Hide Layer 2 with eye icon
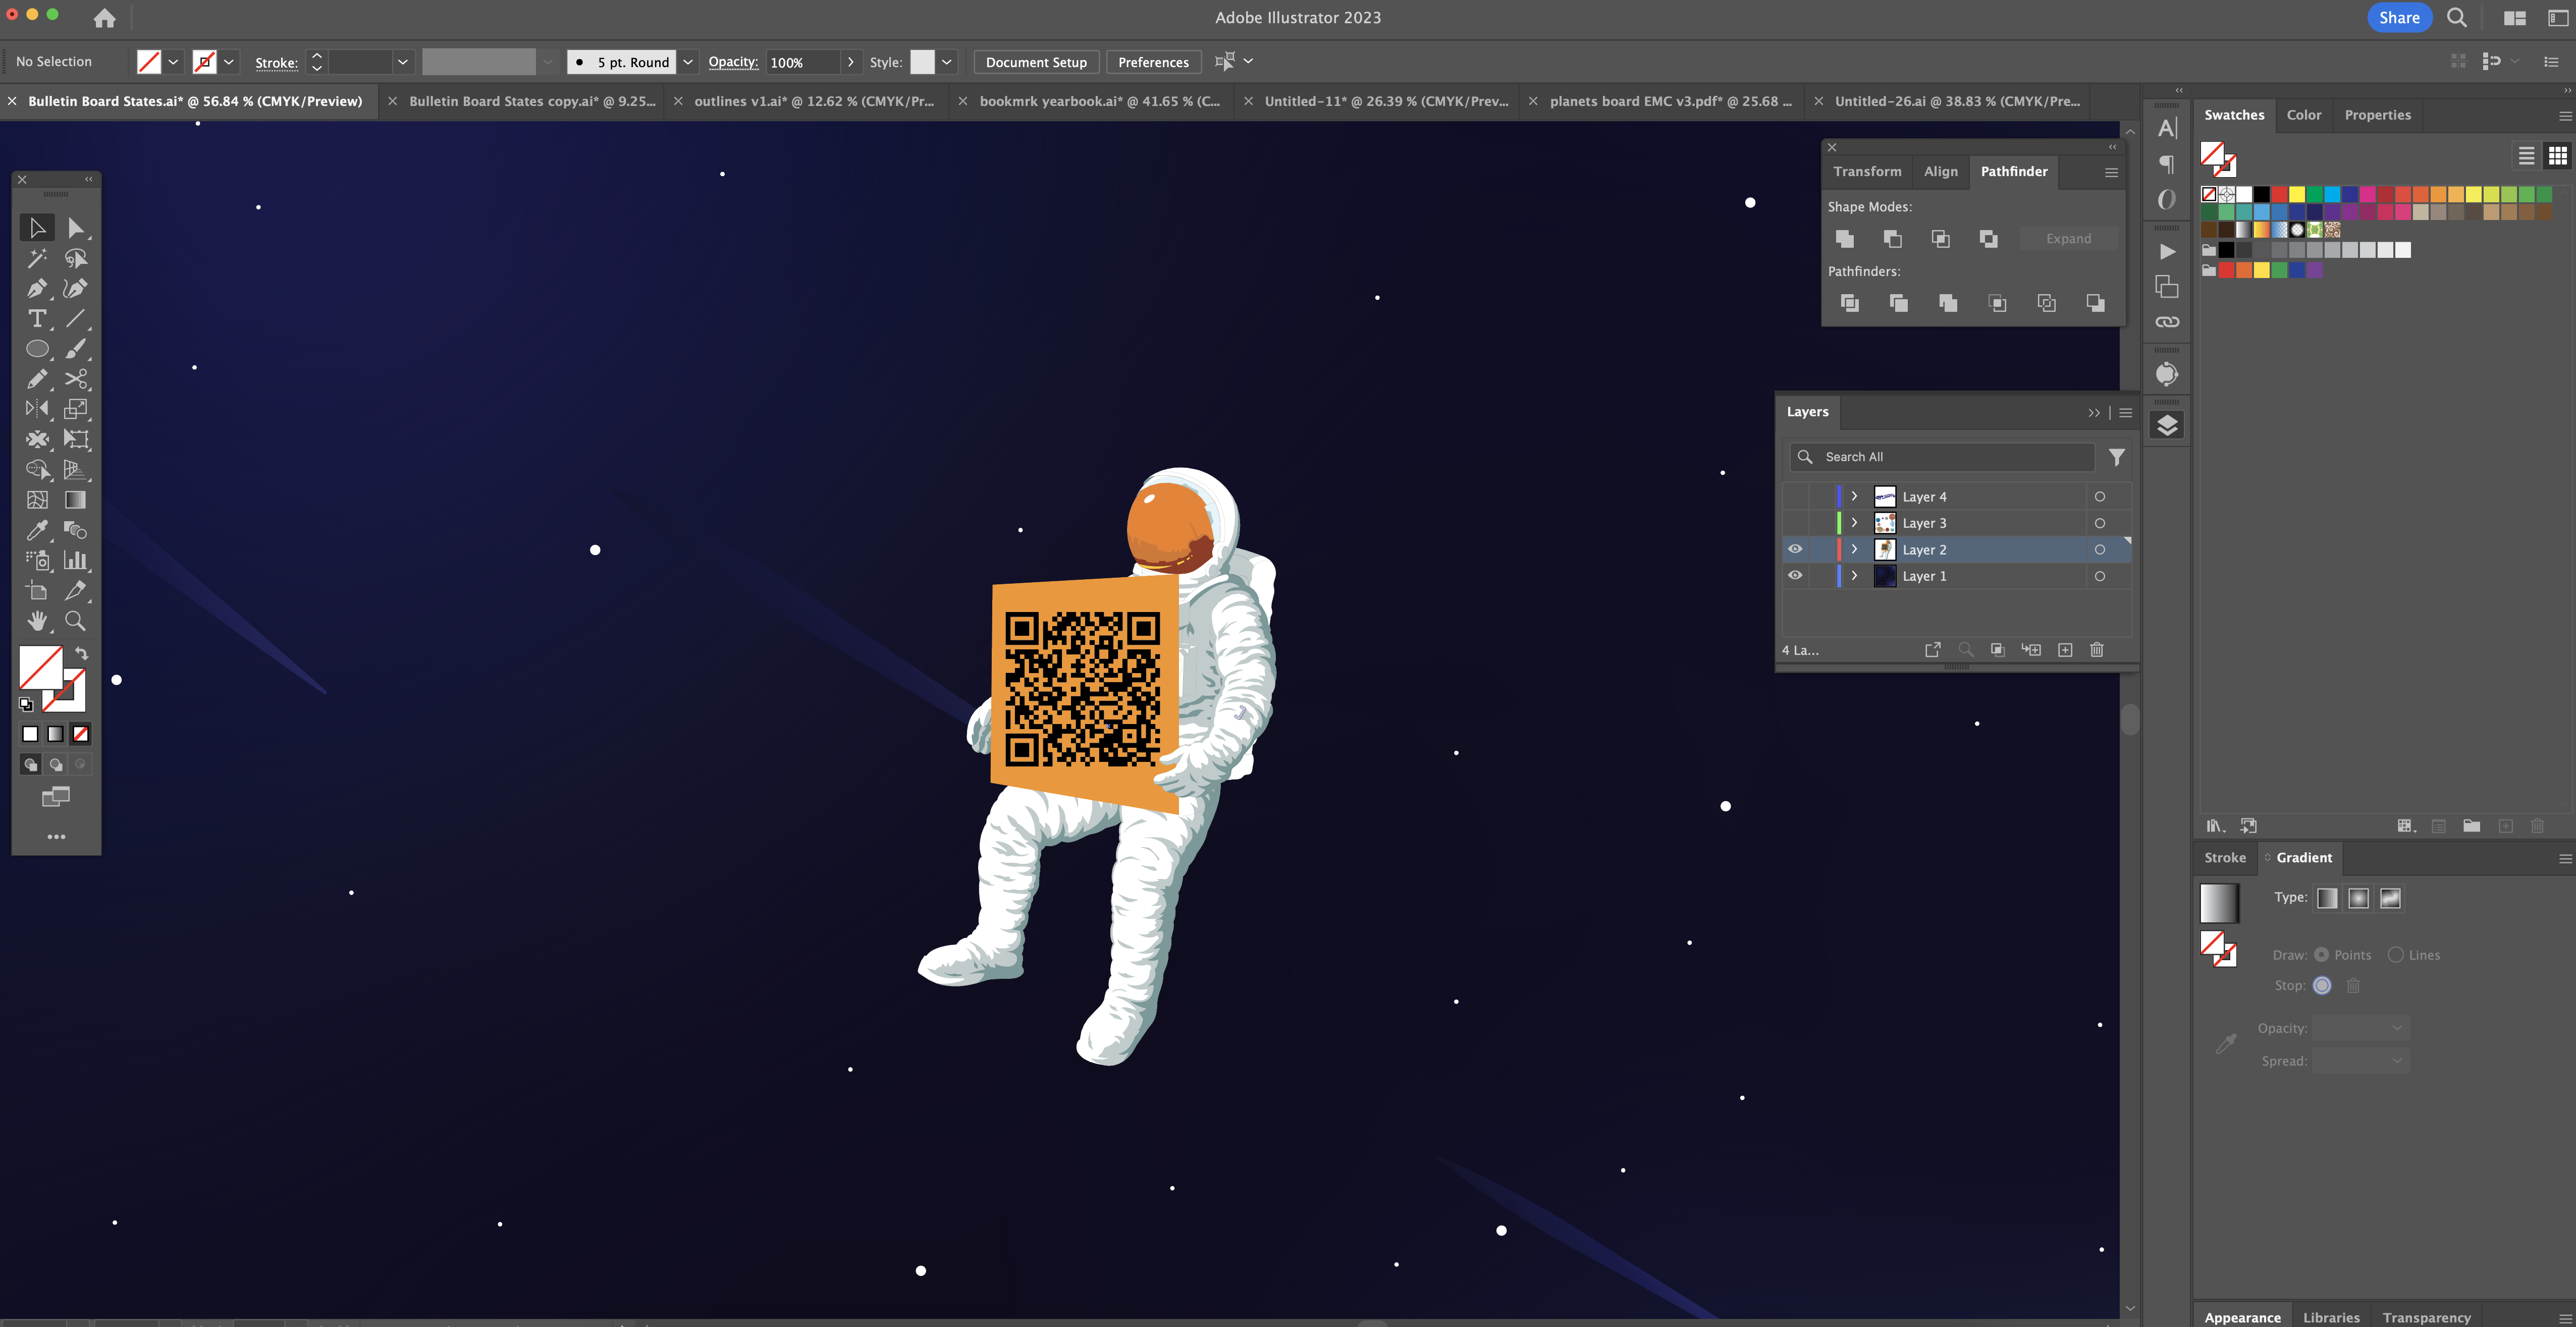2576x1327 pixels. click(x=1795, y=549)
